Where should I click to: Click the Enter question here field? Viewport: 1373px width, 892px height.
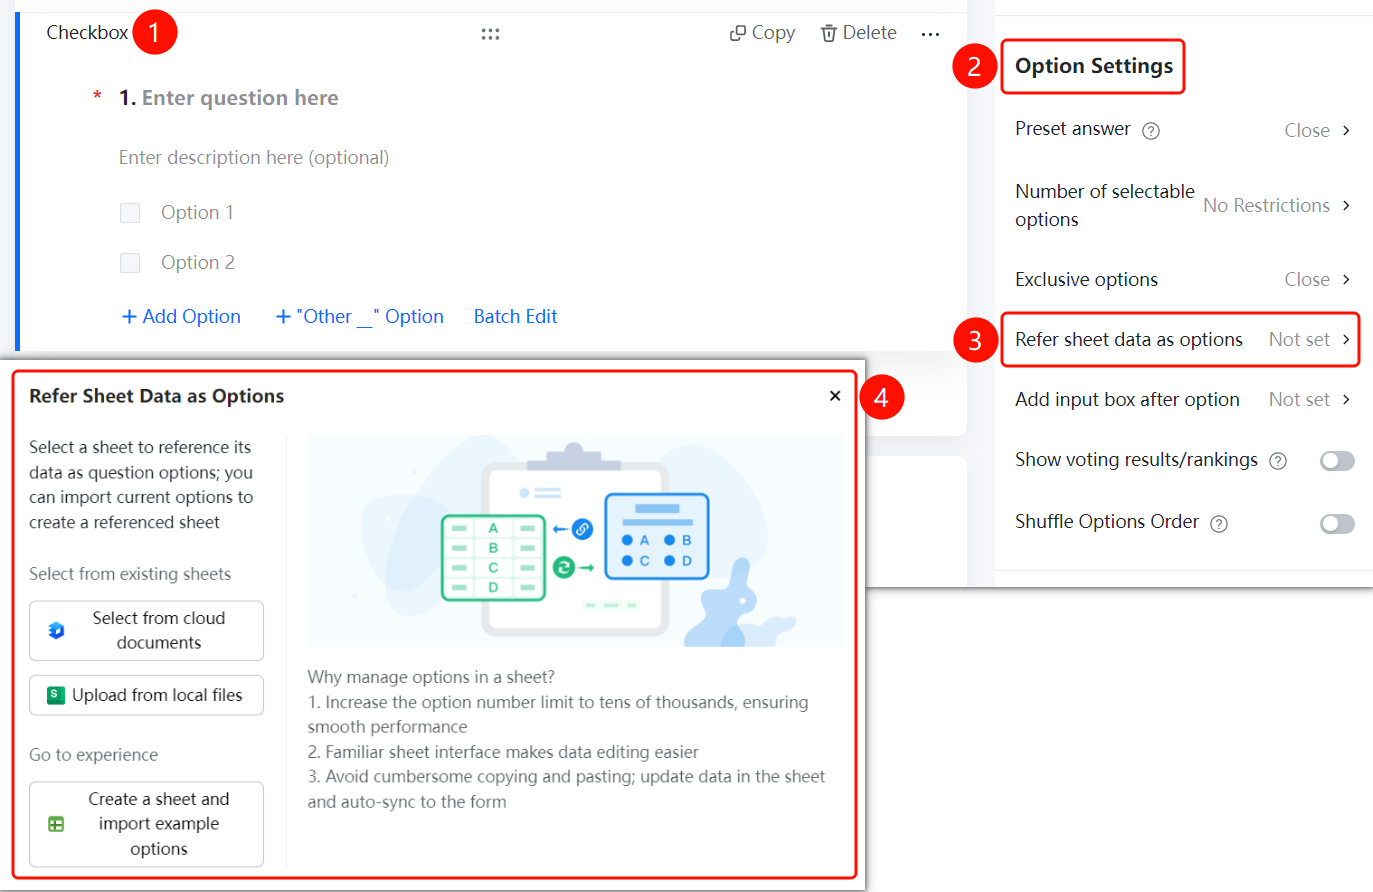point(240,98)
